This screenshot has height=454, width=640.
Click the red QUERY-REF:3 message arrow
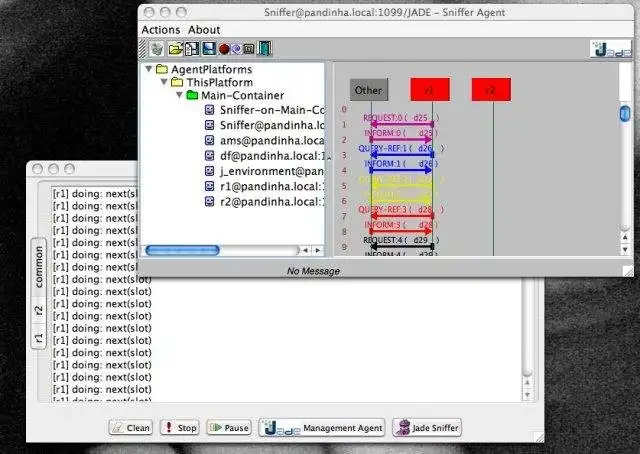coord(402,216)
